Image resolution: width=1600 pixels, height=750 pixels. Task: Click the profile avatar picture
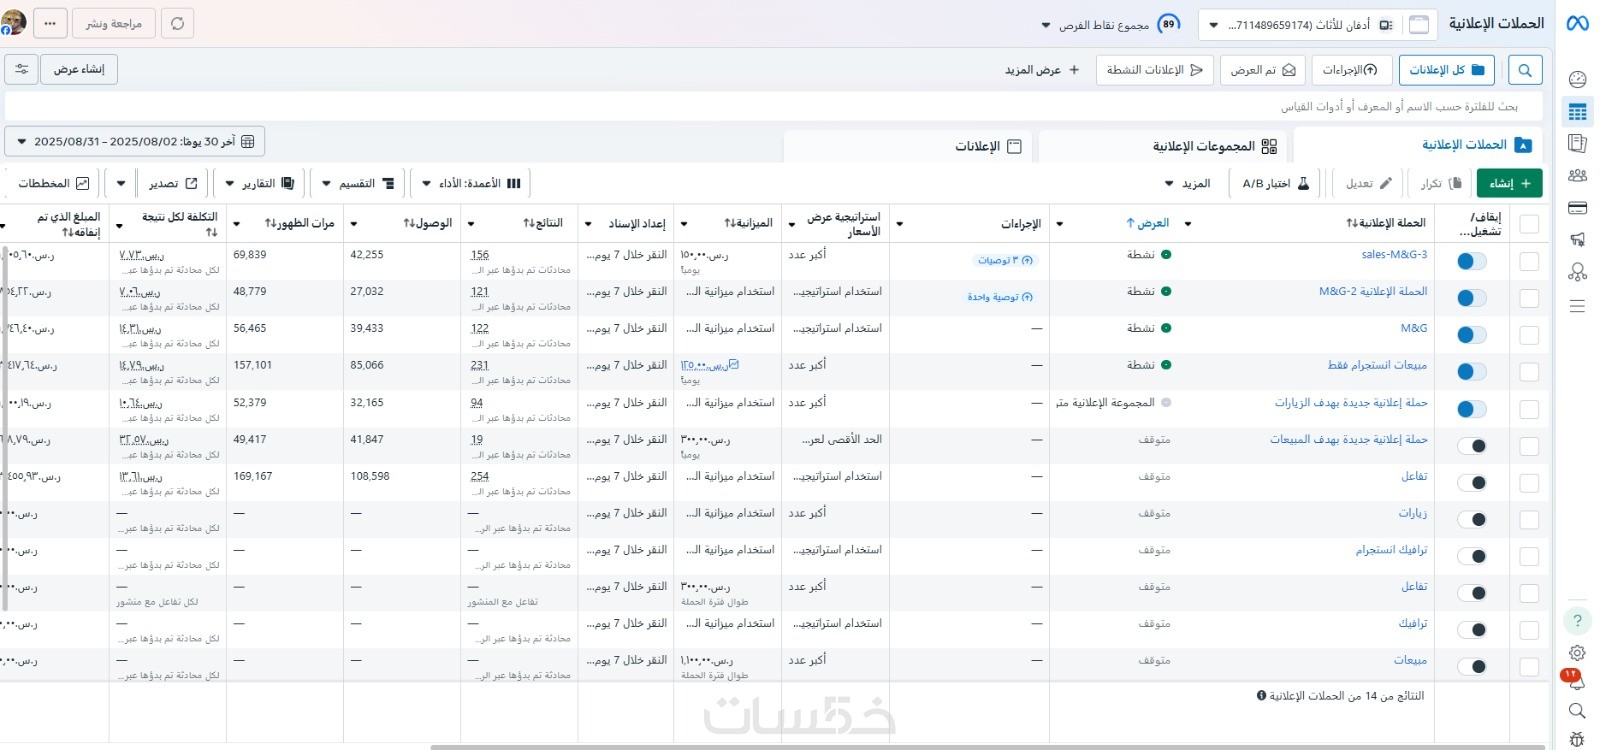coord(13,22)
